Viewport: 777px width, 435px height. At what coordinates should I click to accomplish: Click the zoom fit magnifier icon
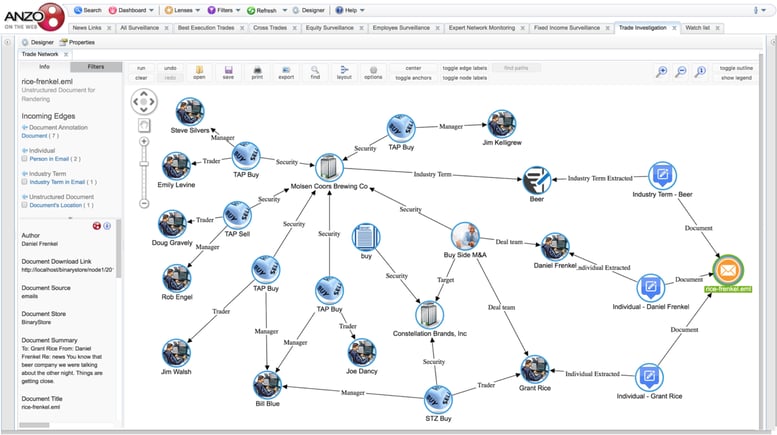[x=700, y=72]
